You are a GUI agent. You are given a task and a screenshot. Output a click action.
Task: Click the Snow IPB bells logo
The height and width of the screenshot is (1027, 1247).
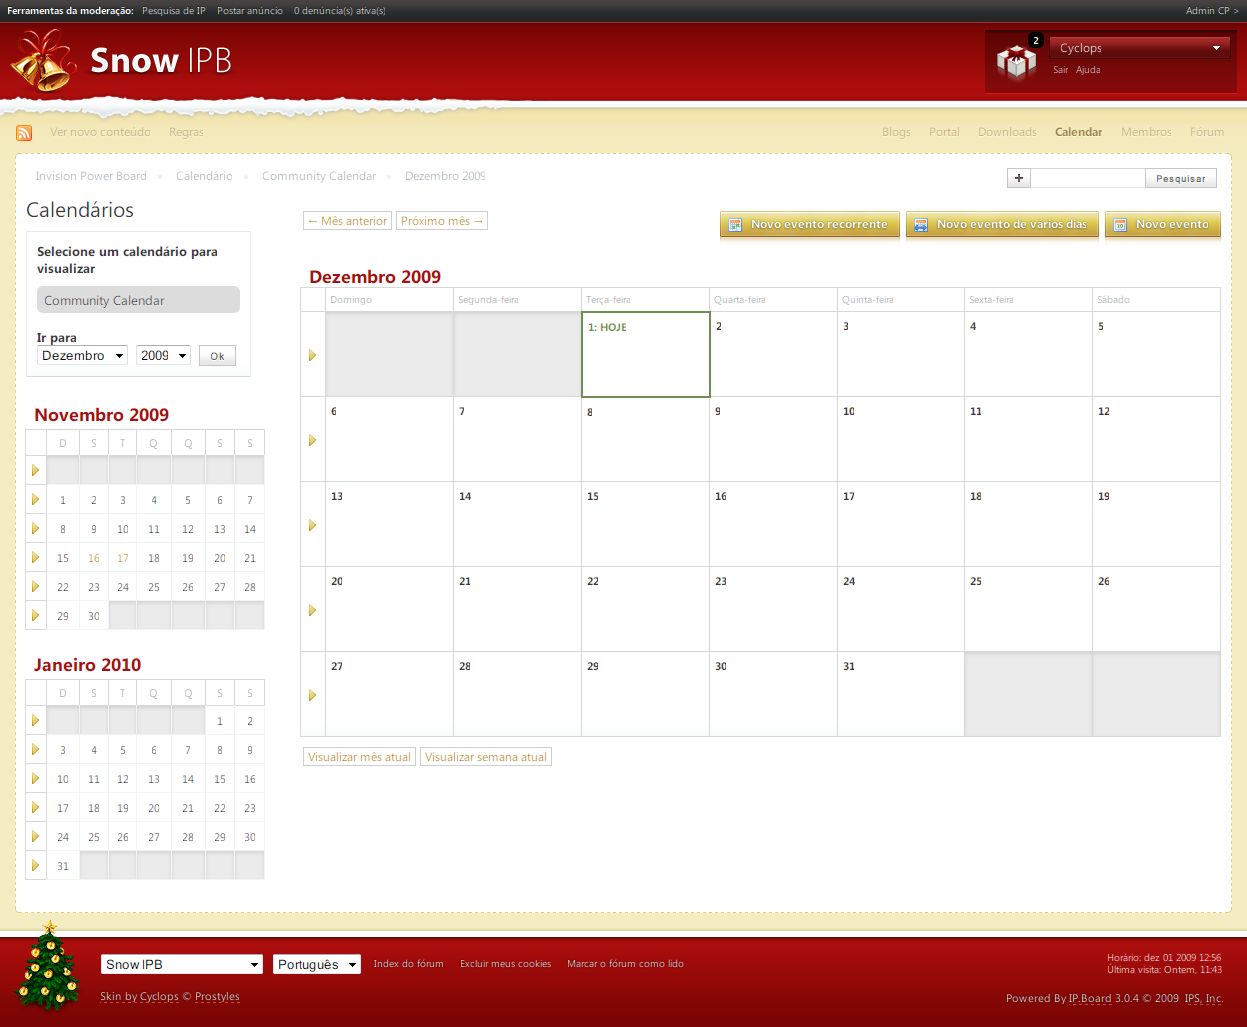click(43, 61)
